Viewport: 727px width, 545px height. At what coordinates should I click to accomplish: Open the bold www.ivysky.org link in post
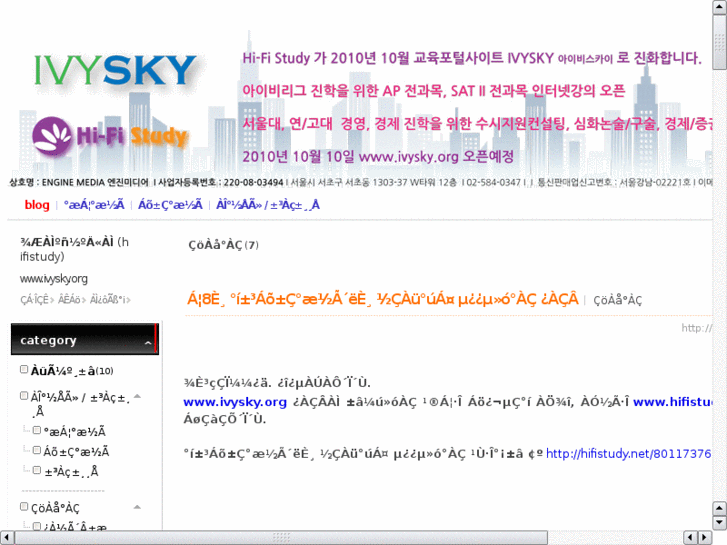coord(235,402)
